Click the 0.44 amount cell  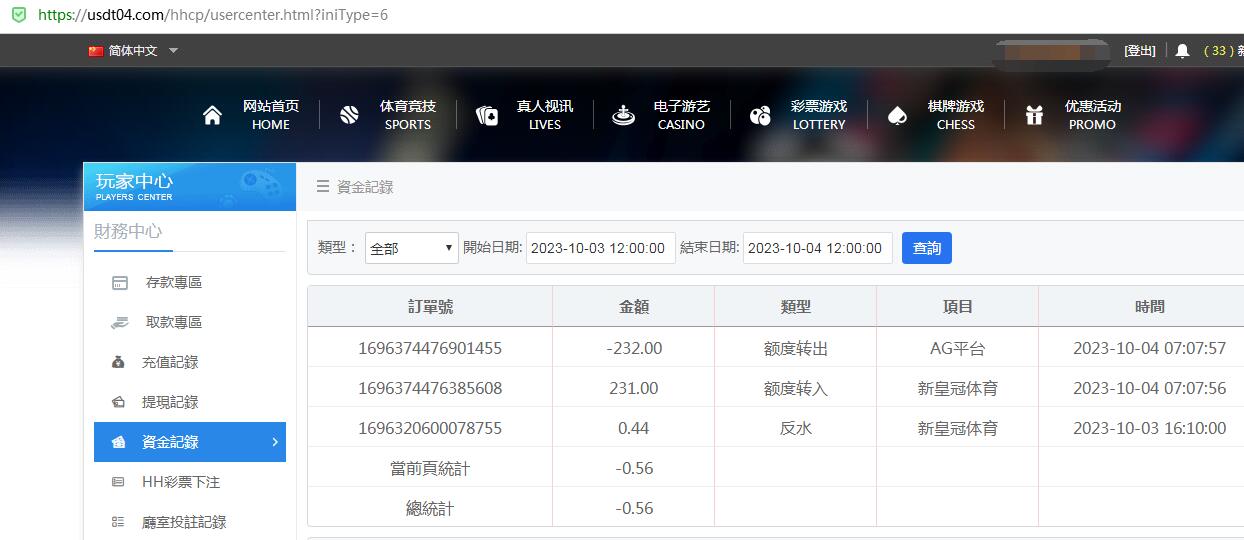634,429
